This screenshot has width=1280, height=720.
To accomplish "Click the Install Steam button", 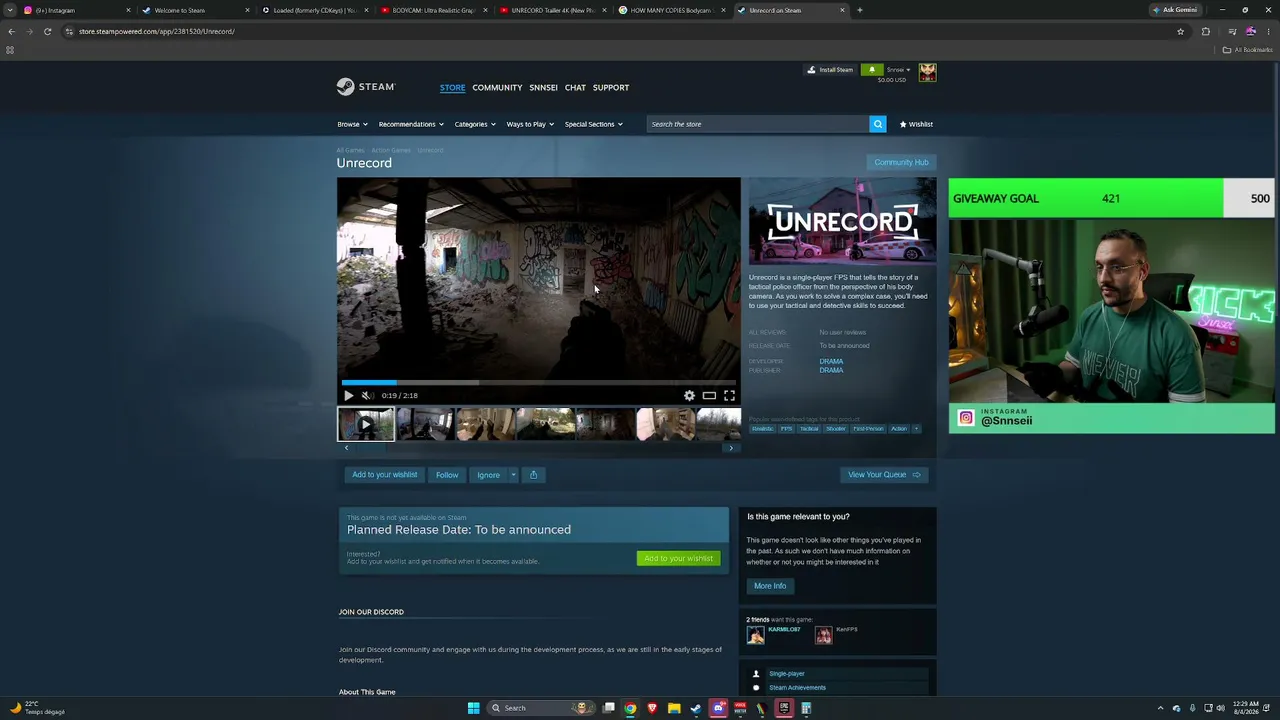I will [x=830, y=70].
